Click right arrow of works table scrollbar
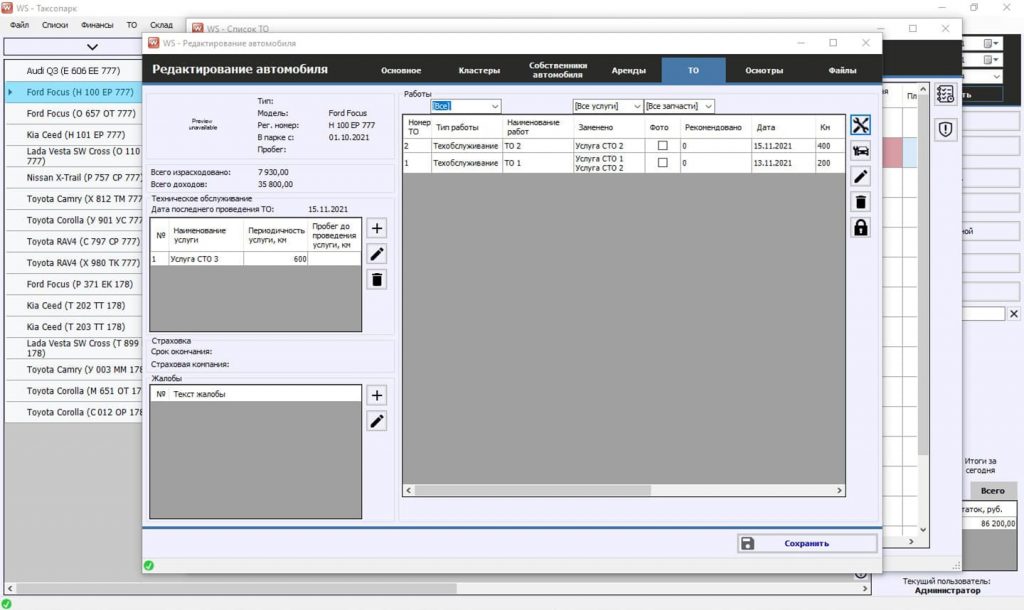Screen dimensions: 1024x610 pyautogui.click(x=839, y=490)
